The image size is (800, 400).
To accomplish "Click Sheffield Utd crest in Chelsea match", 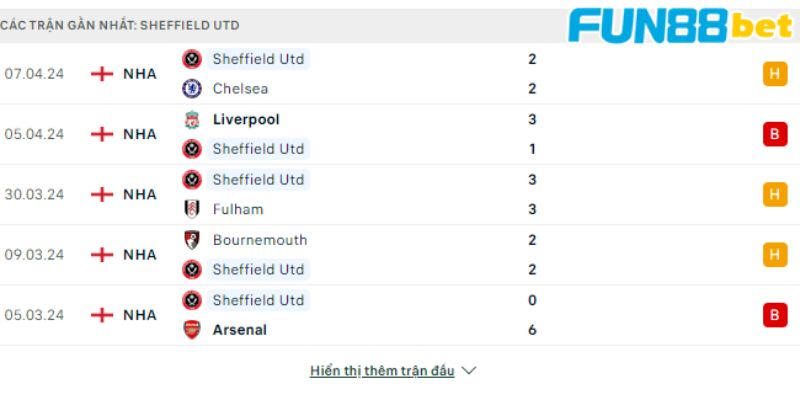I will click(192, 59).
